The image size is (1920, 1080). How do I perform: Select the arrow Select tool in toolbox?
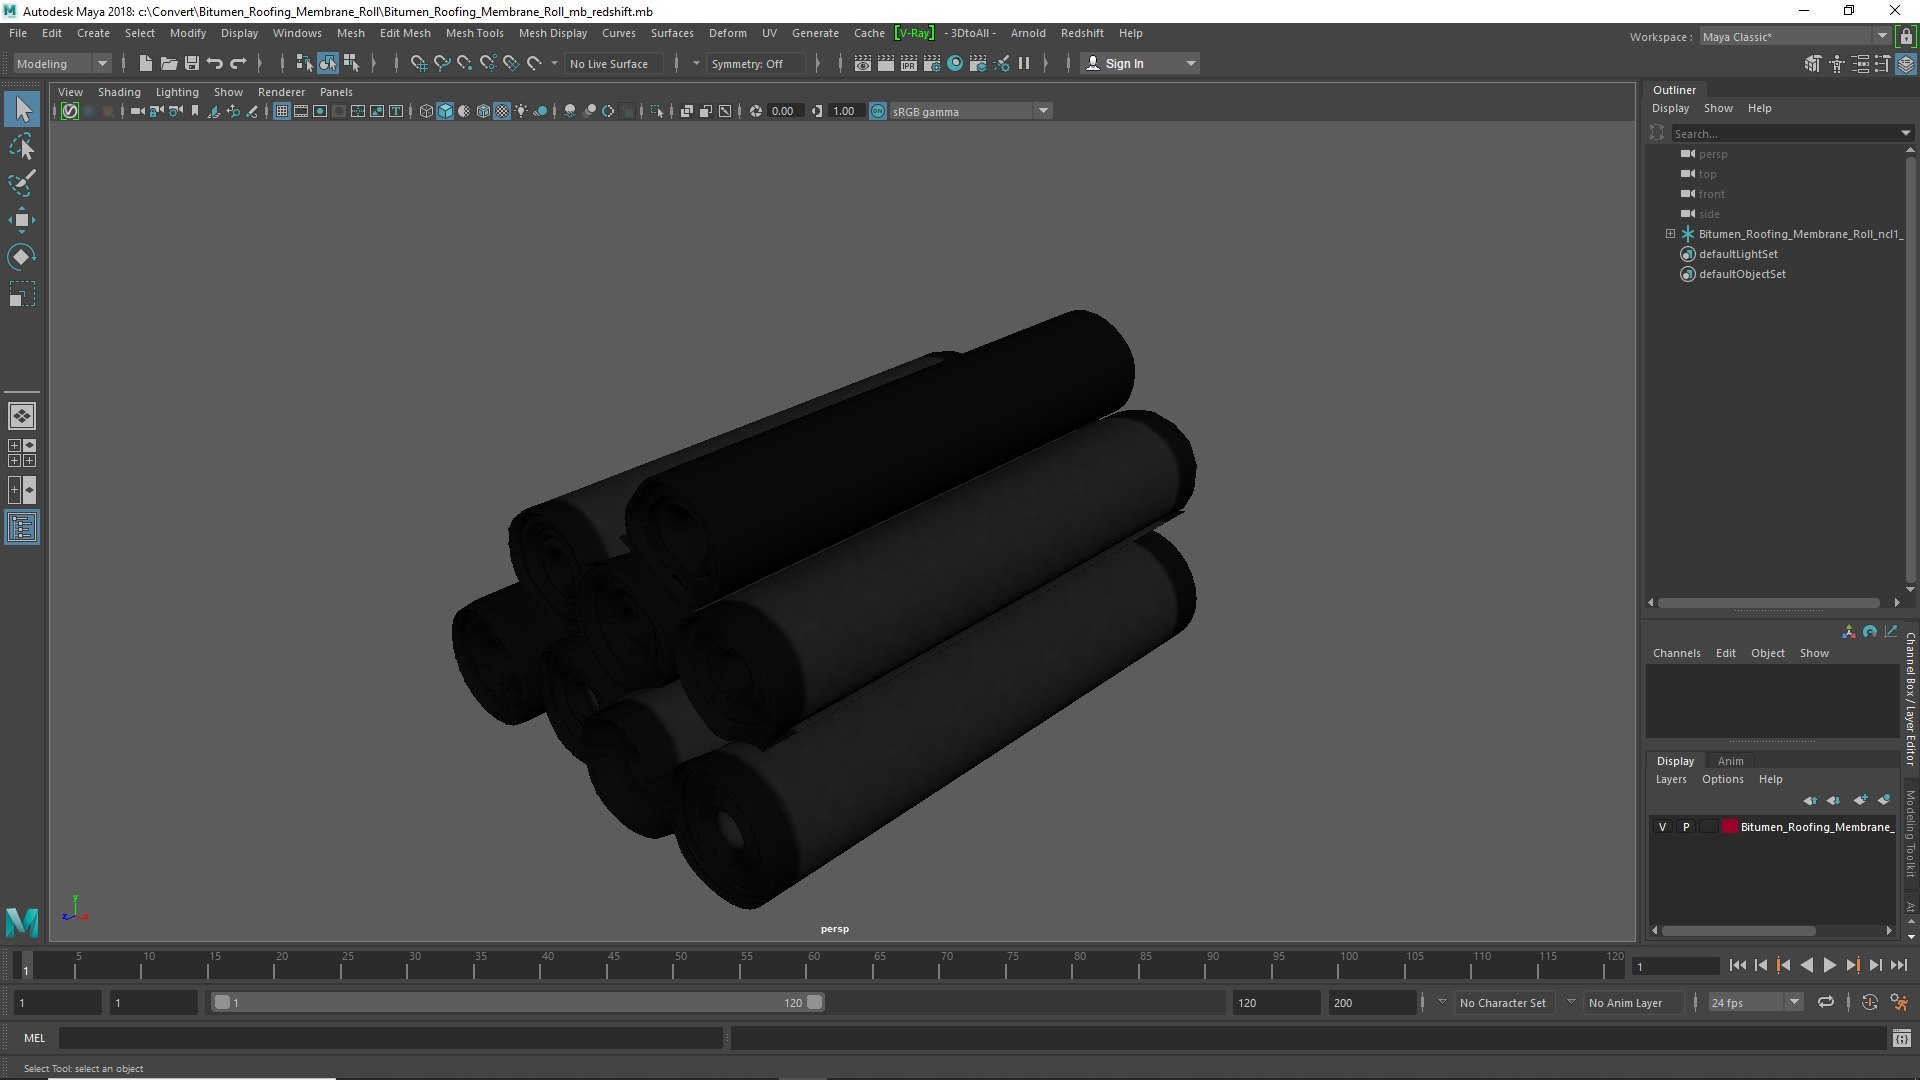point(22,109)
